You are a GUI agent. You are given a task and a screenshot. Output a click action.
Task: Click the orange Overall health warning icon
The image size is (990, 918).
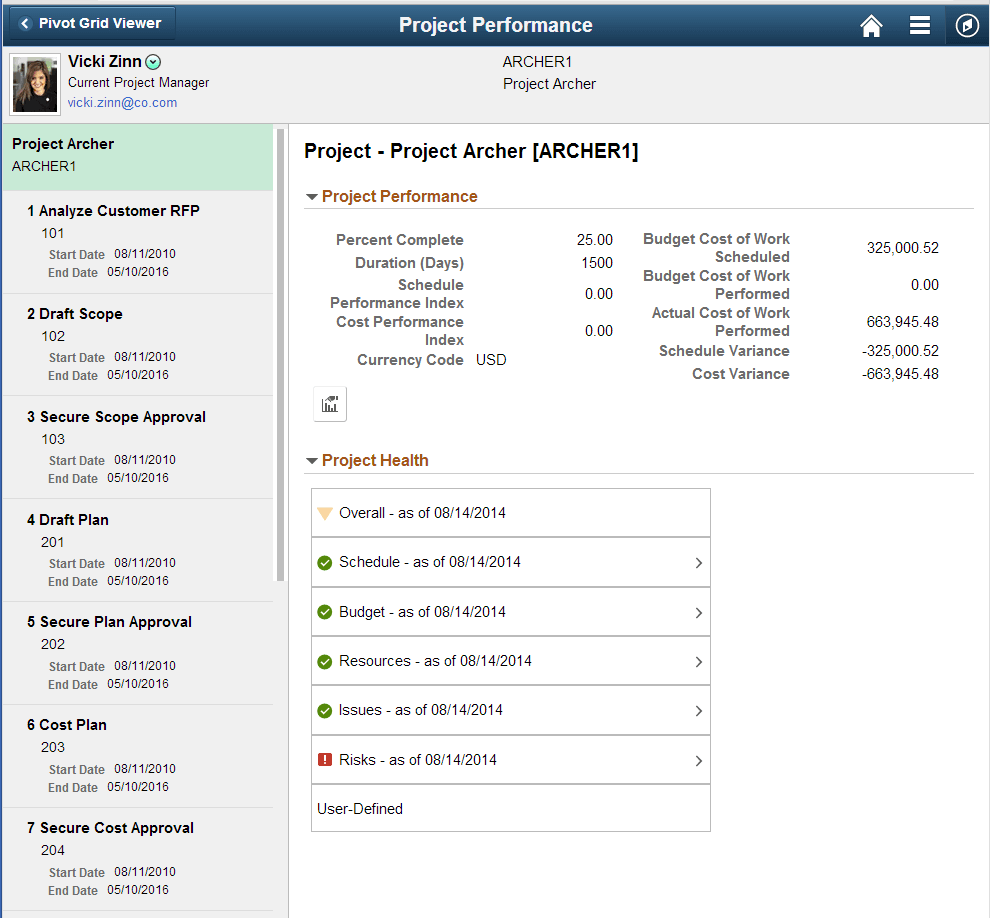[325, 512]
